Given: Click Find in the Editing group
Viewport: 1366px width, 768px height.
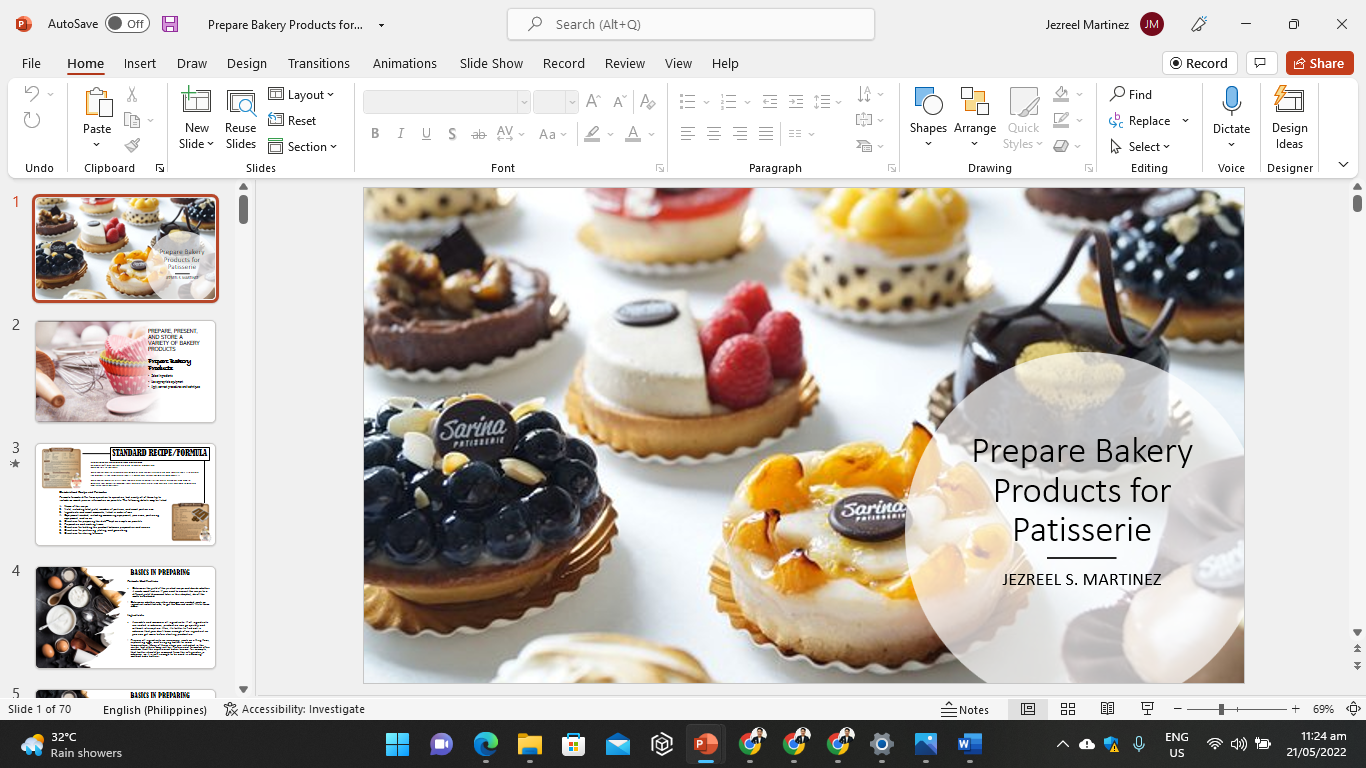Looking at the screenshot, I should click(1131, 94).
